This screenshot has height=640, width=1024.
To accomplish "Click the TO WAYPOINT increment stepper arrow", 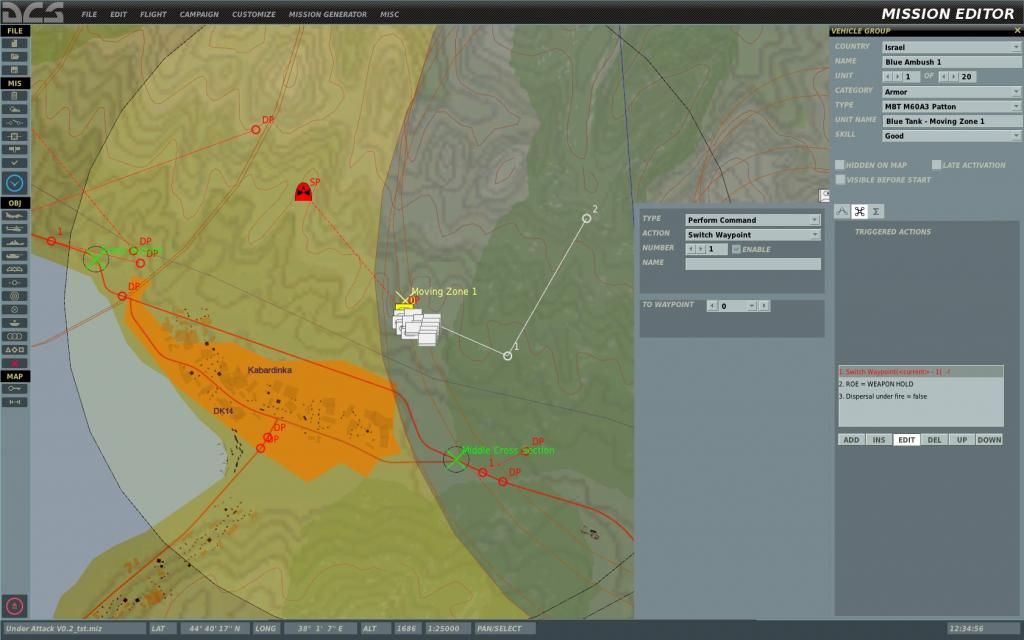I will 764,305.
